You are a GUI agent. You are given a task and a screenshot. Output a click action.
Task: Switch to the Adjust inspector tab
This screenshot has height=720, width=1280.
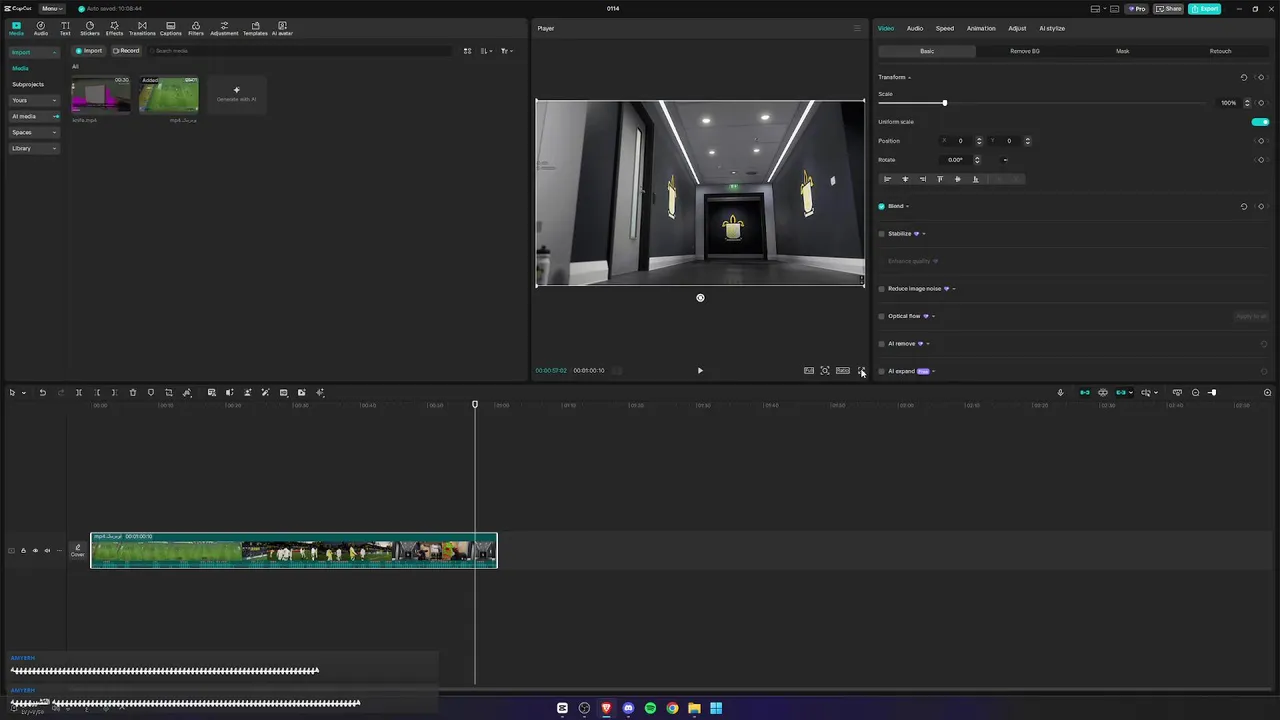click(x=1017, y=28)
